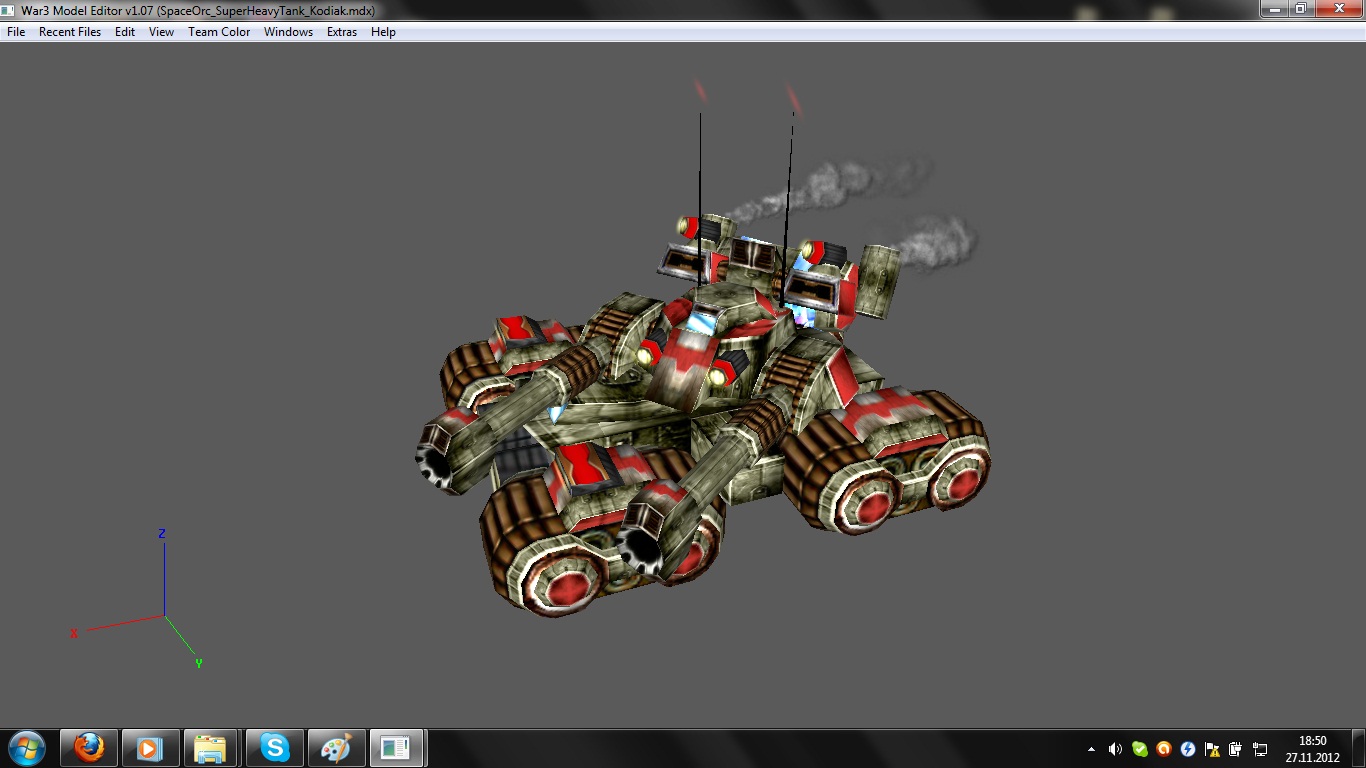This screenshot has height=768, width=1366.
Task: Open the media player taskbar icon
Action: pos(150,748)
